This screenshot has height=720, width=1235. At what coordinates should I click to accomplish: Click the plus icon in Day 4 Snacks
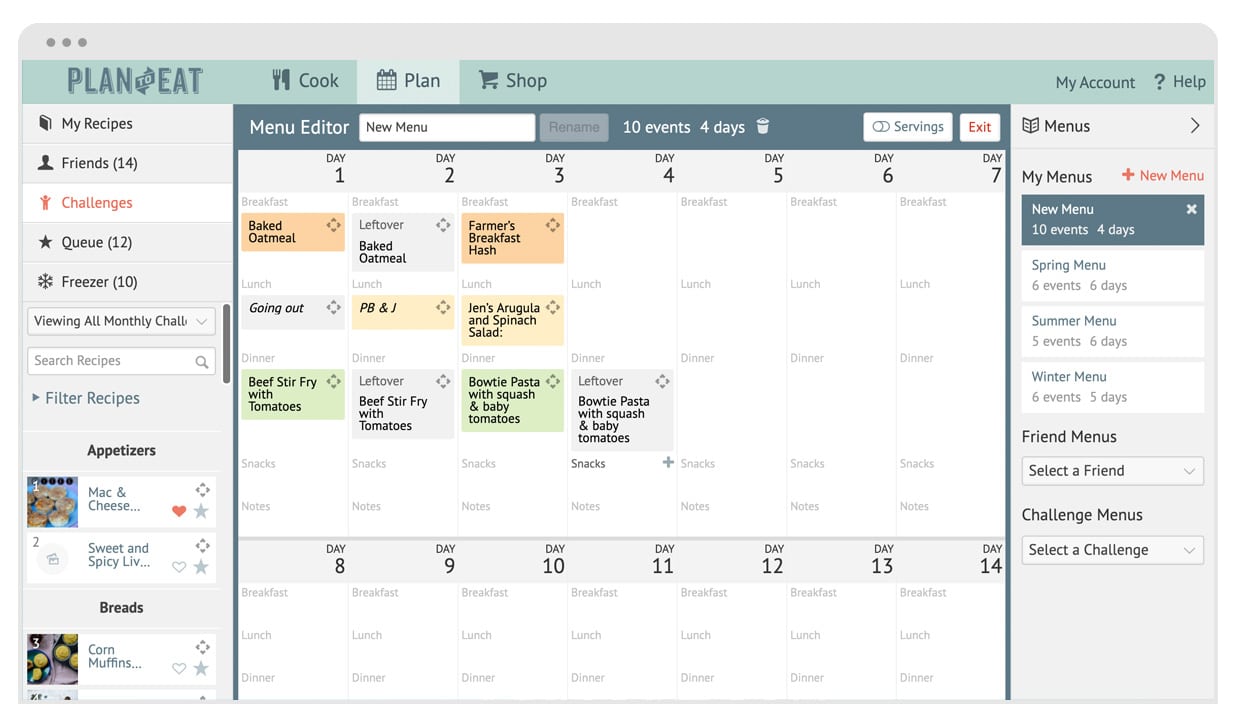pyautogui.click(x=668, y=462)
